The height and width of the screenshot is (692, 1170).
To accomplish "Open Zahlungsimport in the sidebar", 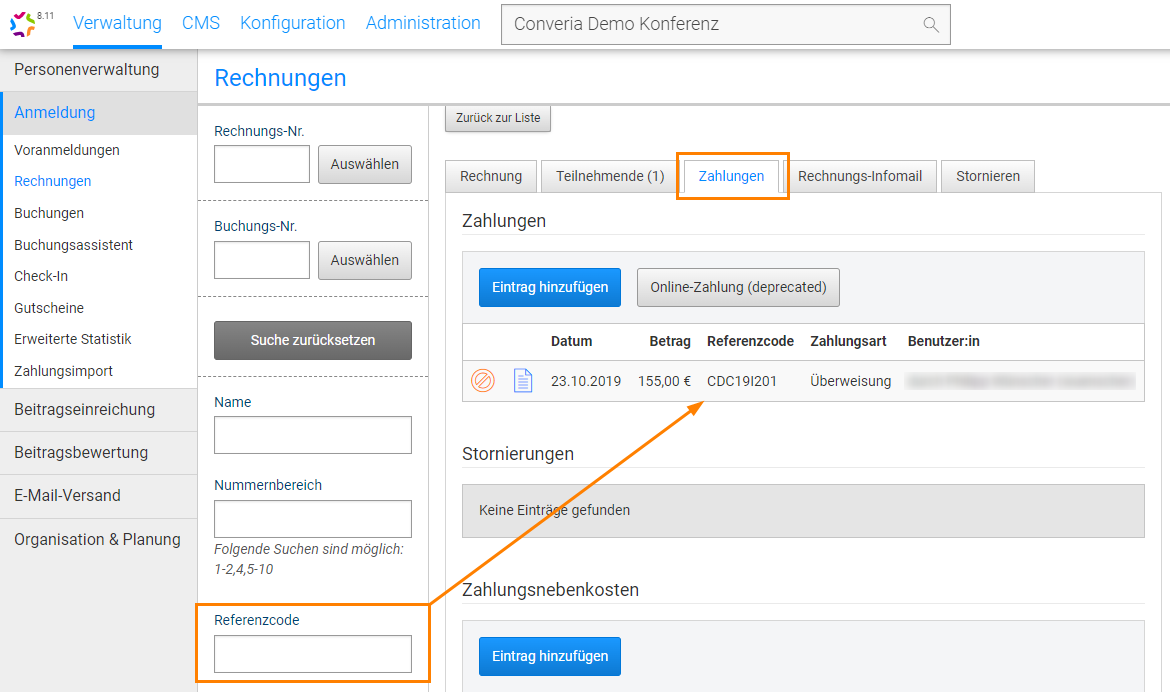I will [63, 371].
